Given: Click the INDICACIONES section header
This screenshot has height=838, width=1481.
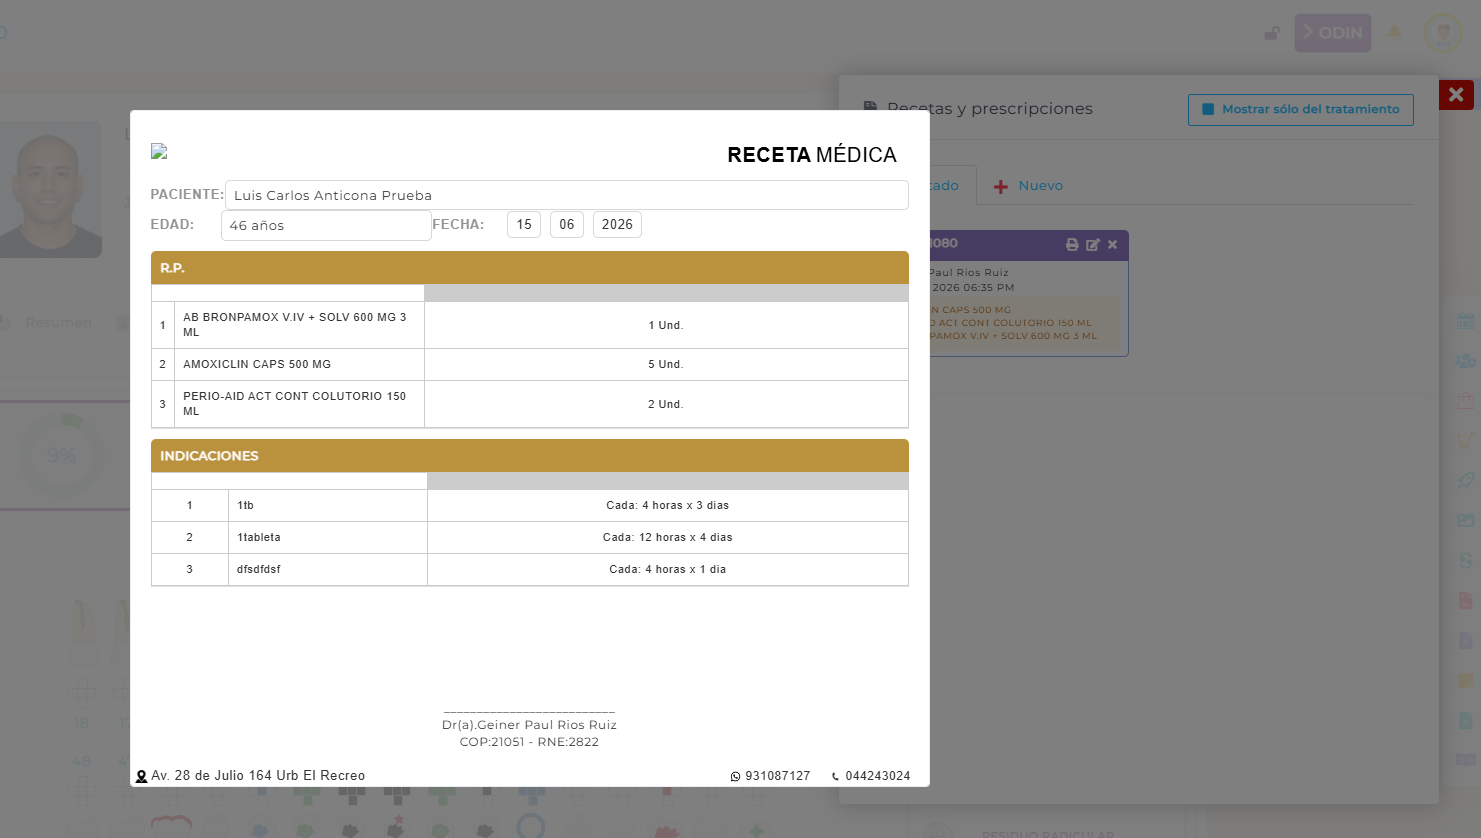Looking at the screenshot, I should 530,456.
